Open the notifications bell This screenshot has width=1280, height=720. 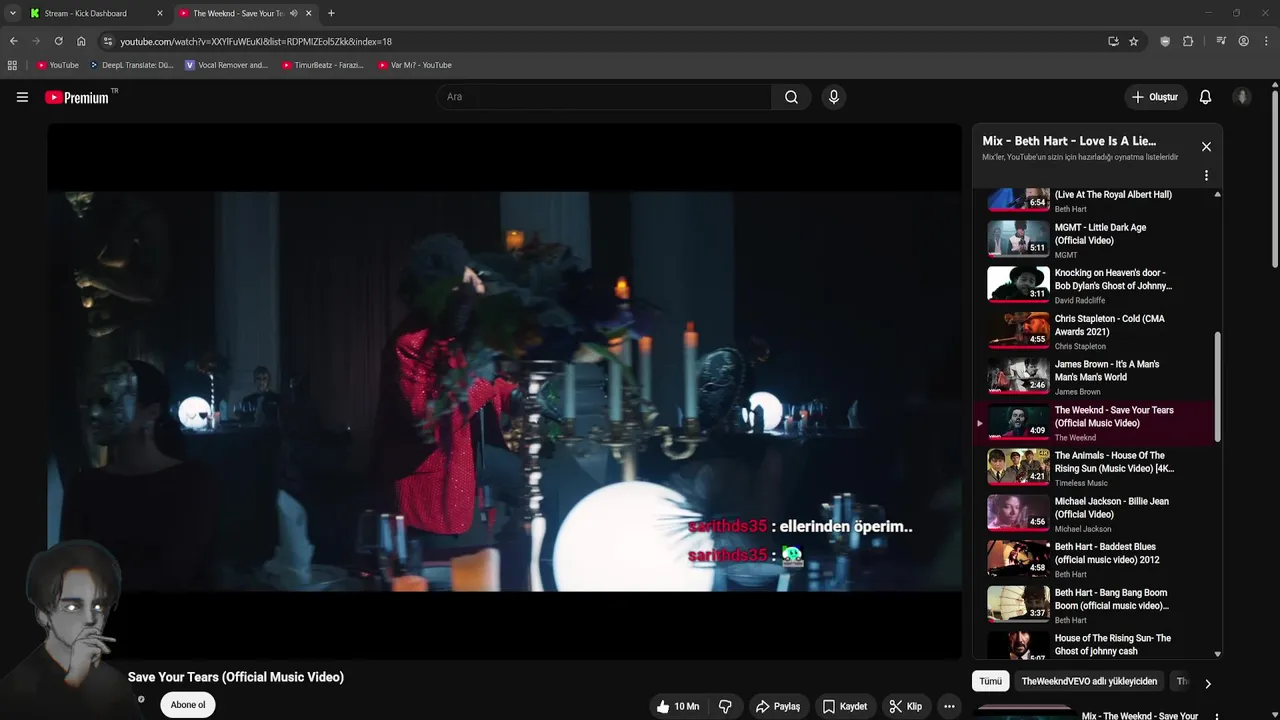click(x=1205, y=97)
